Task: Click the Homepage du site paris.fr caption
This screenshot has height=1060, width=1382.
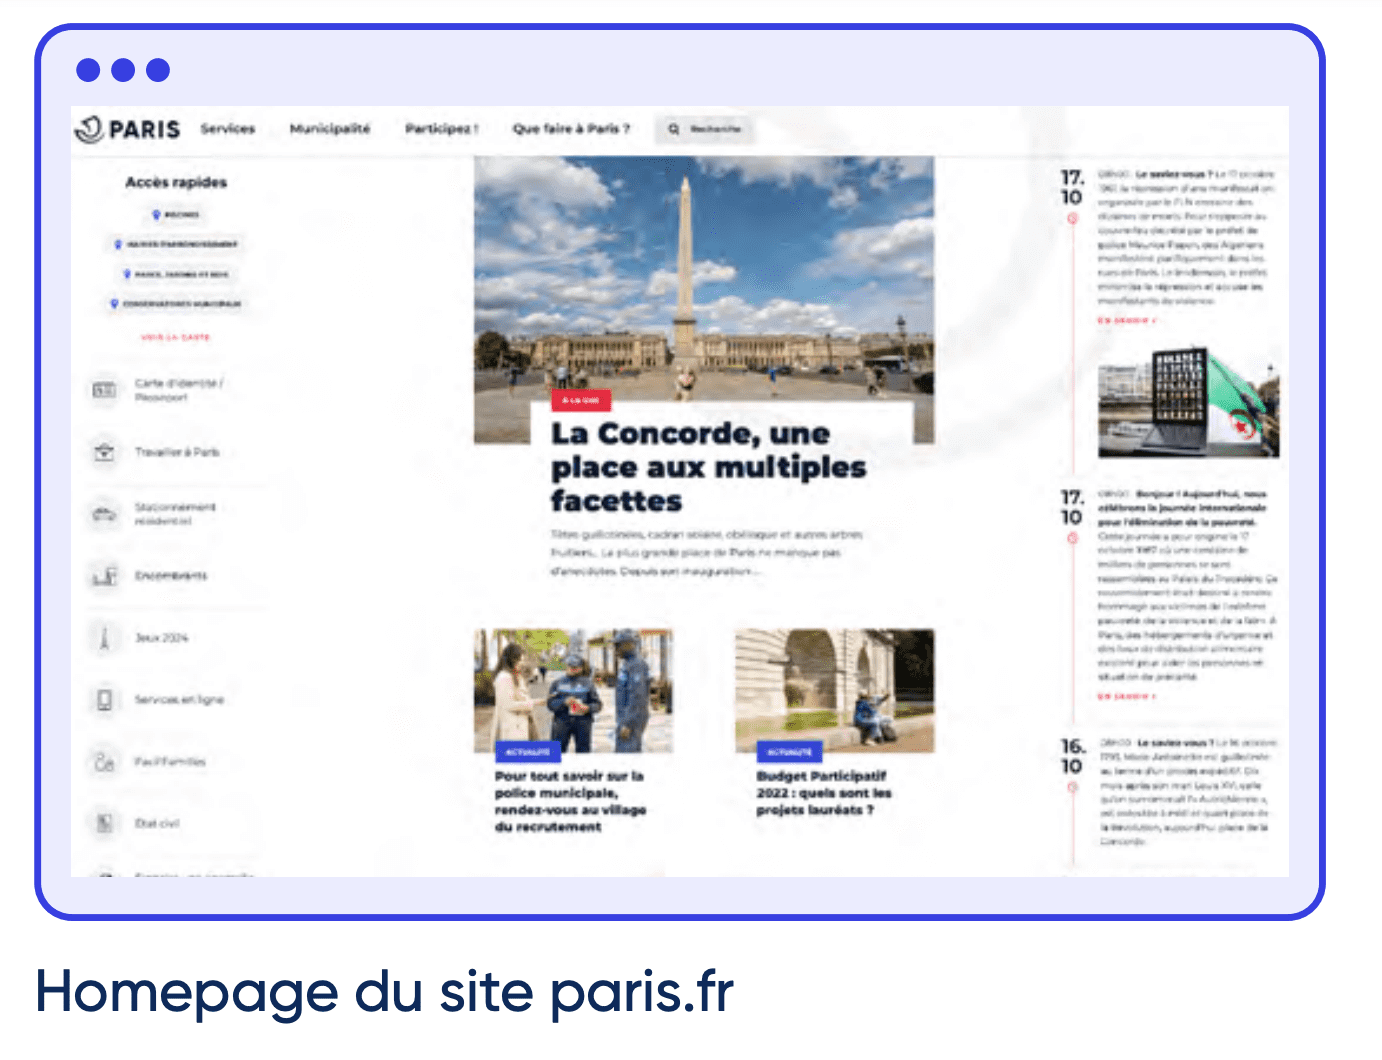Action: click(384, 993)
